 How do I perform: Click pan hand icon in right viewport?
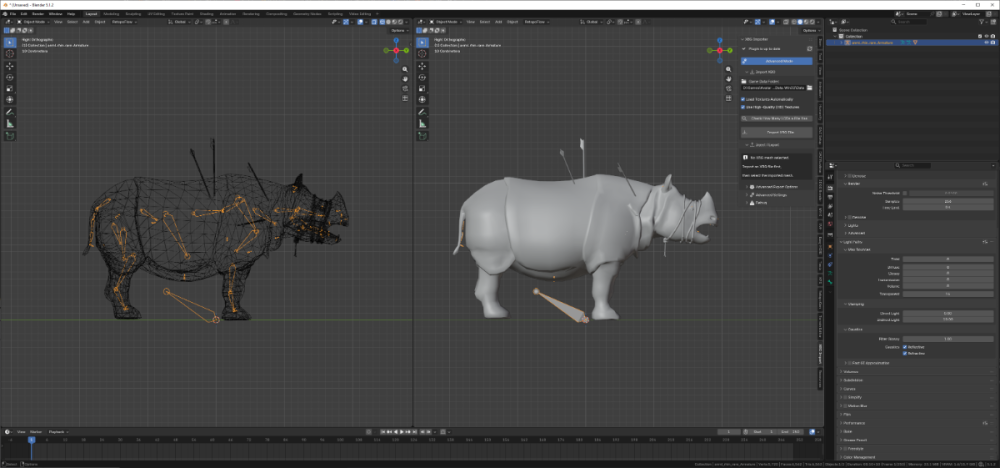tap(729, 79)
